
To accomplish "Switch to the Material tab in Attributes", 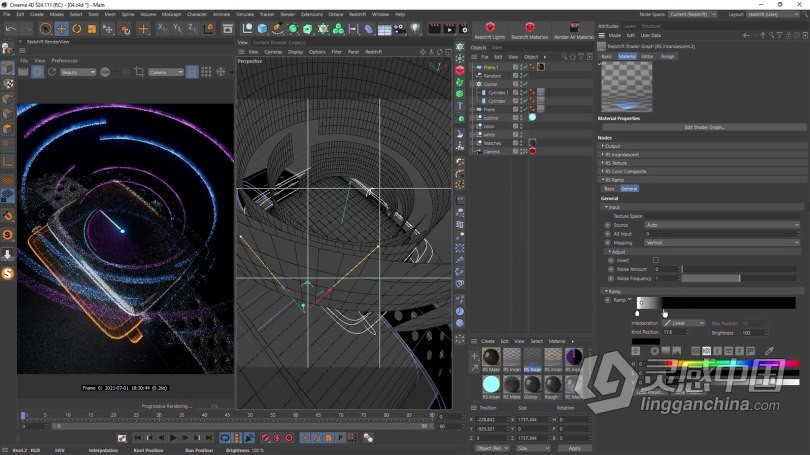I will point(627,56).
